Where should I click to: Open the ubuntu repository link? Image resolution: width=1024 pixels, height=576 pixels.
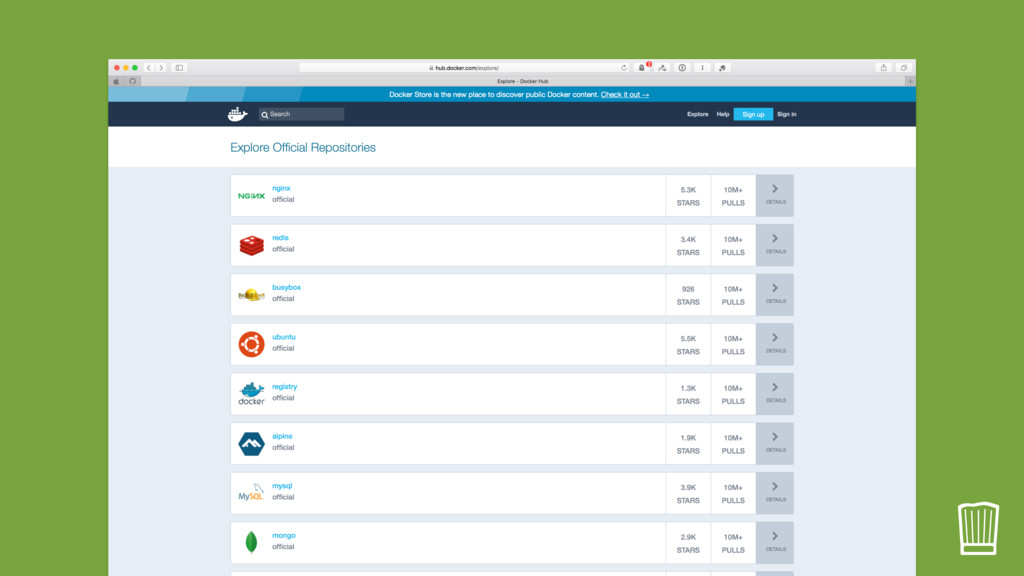284,337
